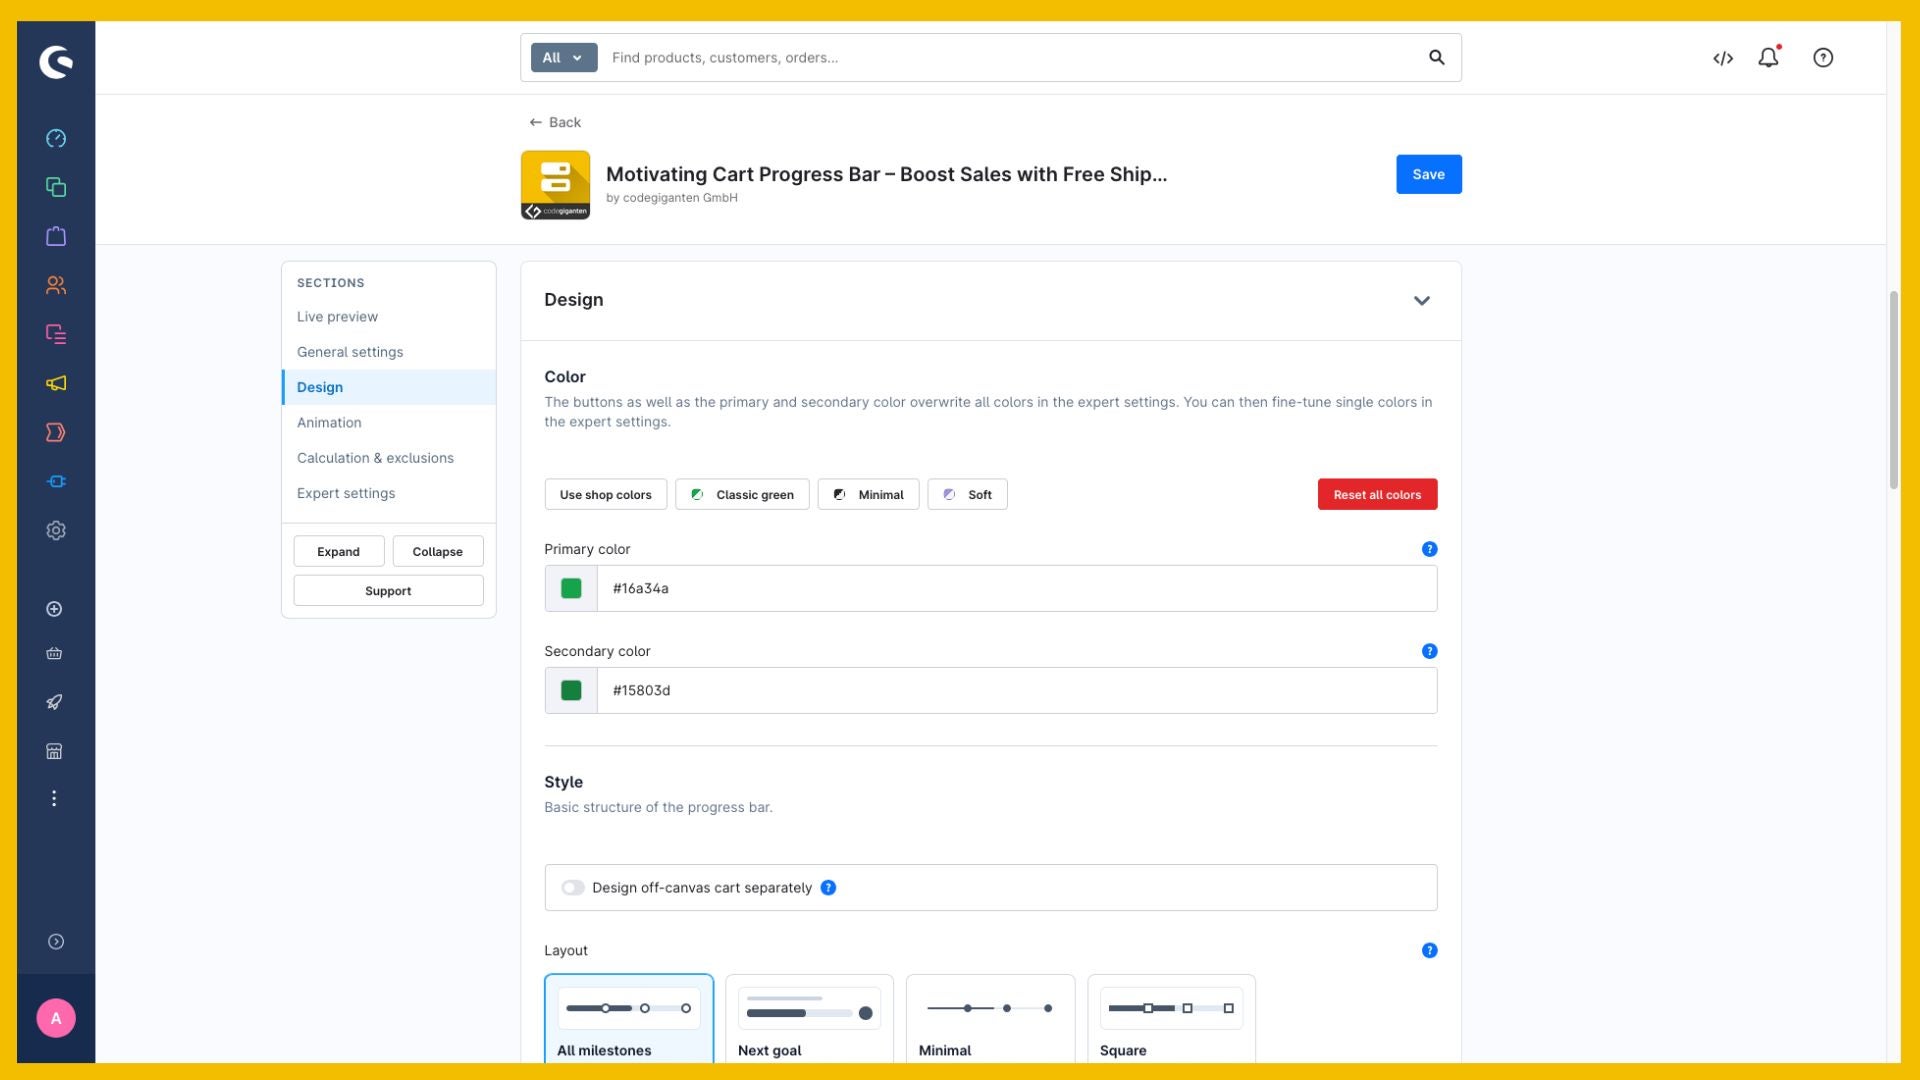Viewport: 1920px width, 1080px height.
Task: Select the Square layout option
Action: pos(1171,1019)
